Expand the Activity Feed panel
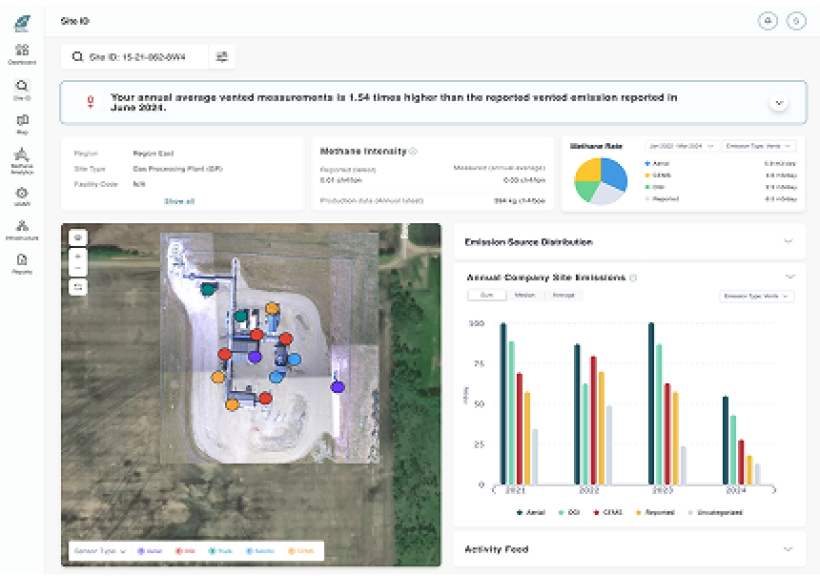Image resolution: width=820 pixels, height=576 pixels. click(788, 549)
